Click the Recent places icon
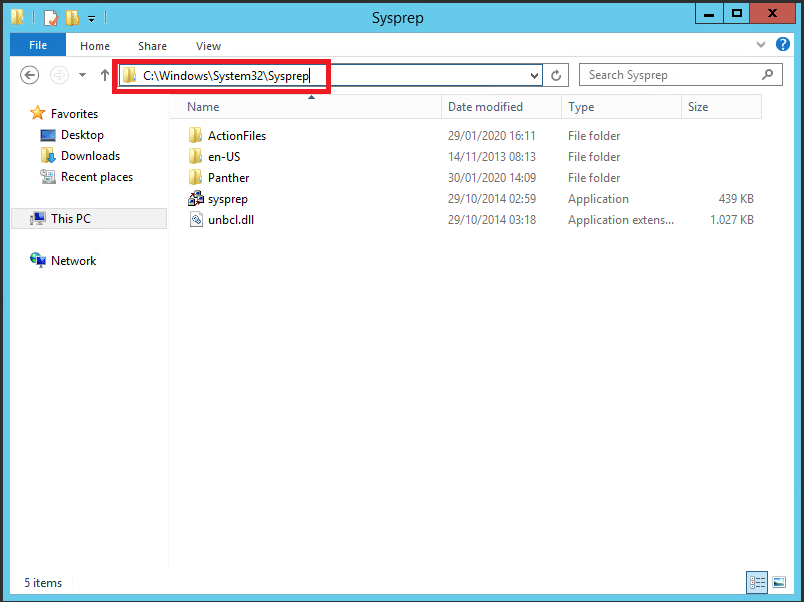The width and height of the screenshot is (804, 602). point(48,177)
